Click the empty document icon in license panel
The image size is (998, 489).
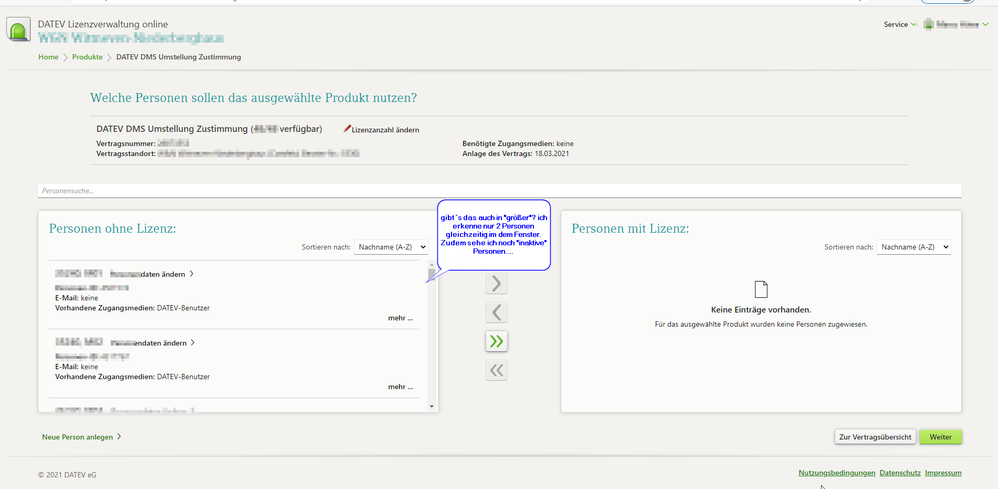[761, 290]
